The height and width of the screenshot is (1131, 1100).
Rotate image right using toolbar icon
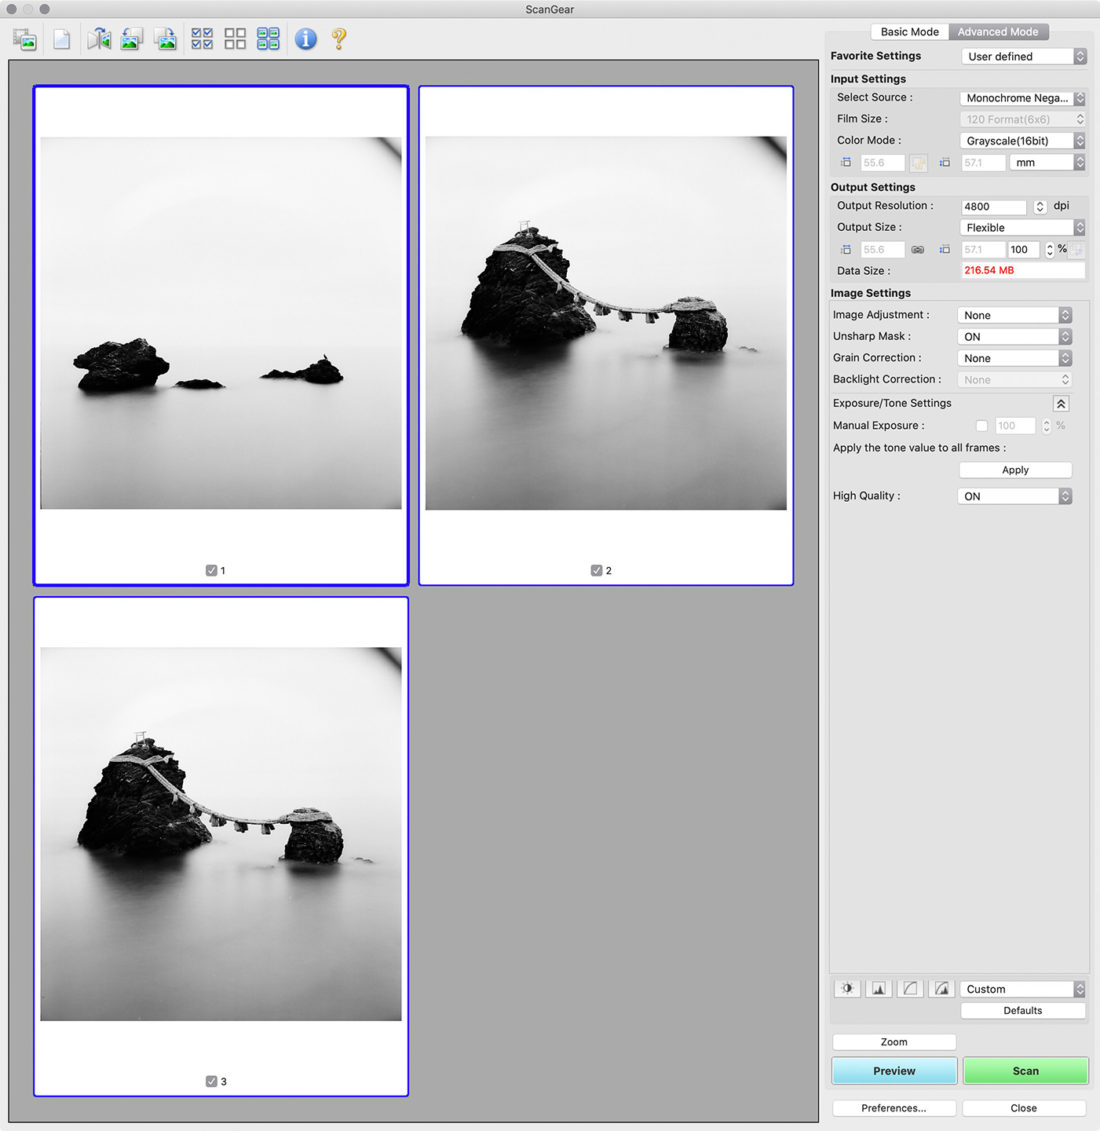166,39
